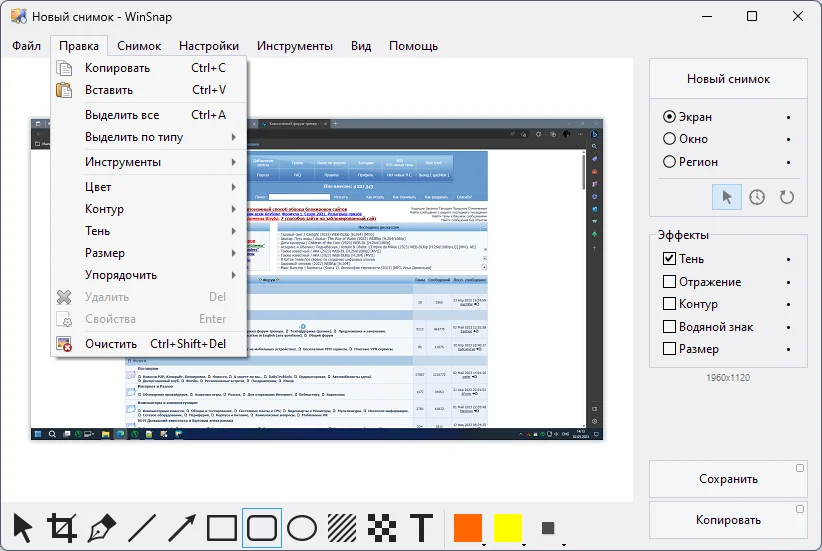The image size is (822, 551).
Task: Enable the Водяной знак checkbox
Action: (669, 327)
